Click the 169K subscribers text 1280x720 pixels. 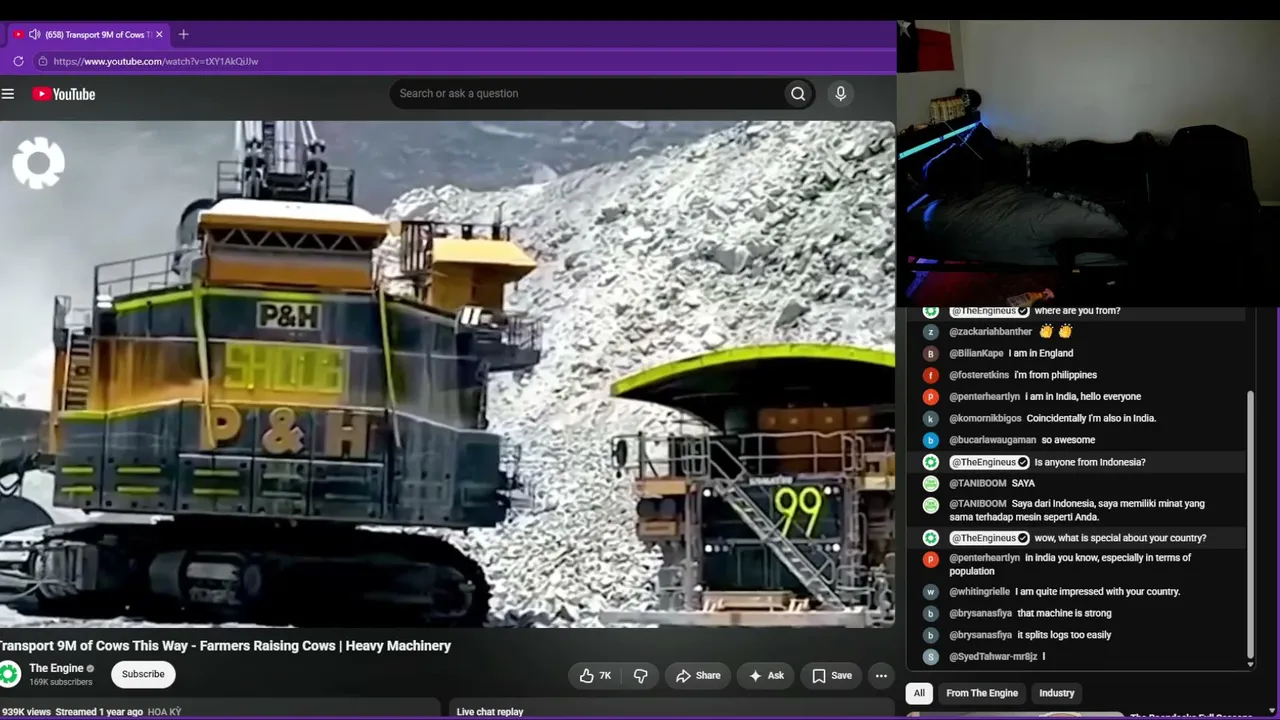point(61,682)
